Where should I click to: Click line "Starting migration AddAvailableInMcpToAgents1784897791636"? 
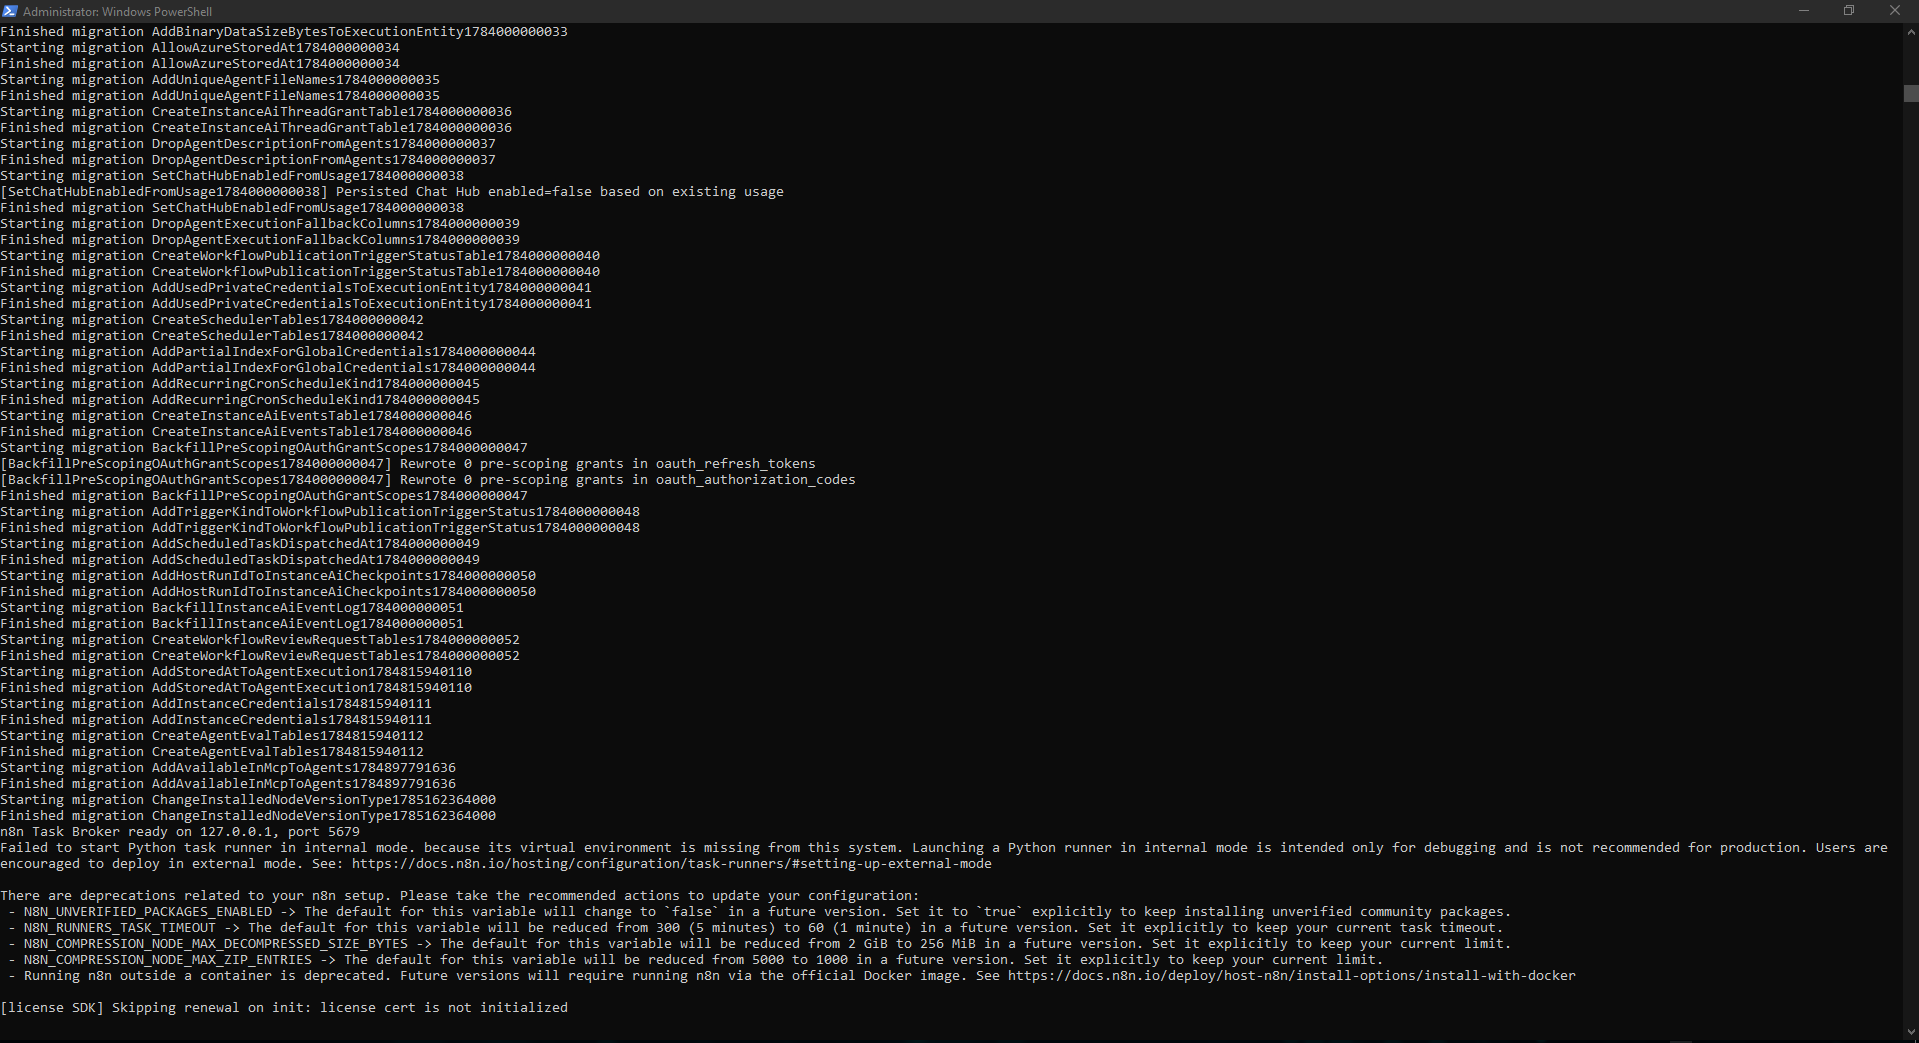tap(228, 768)
